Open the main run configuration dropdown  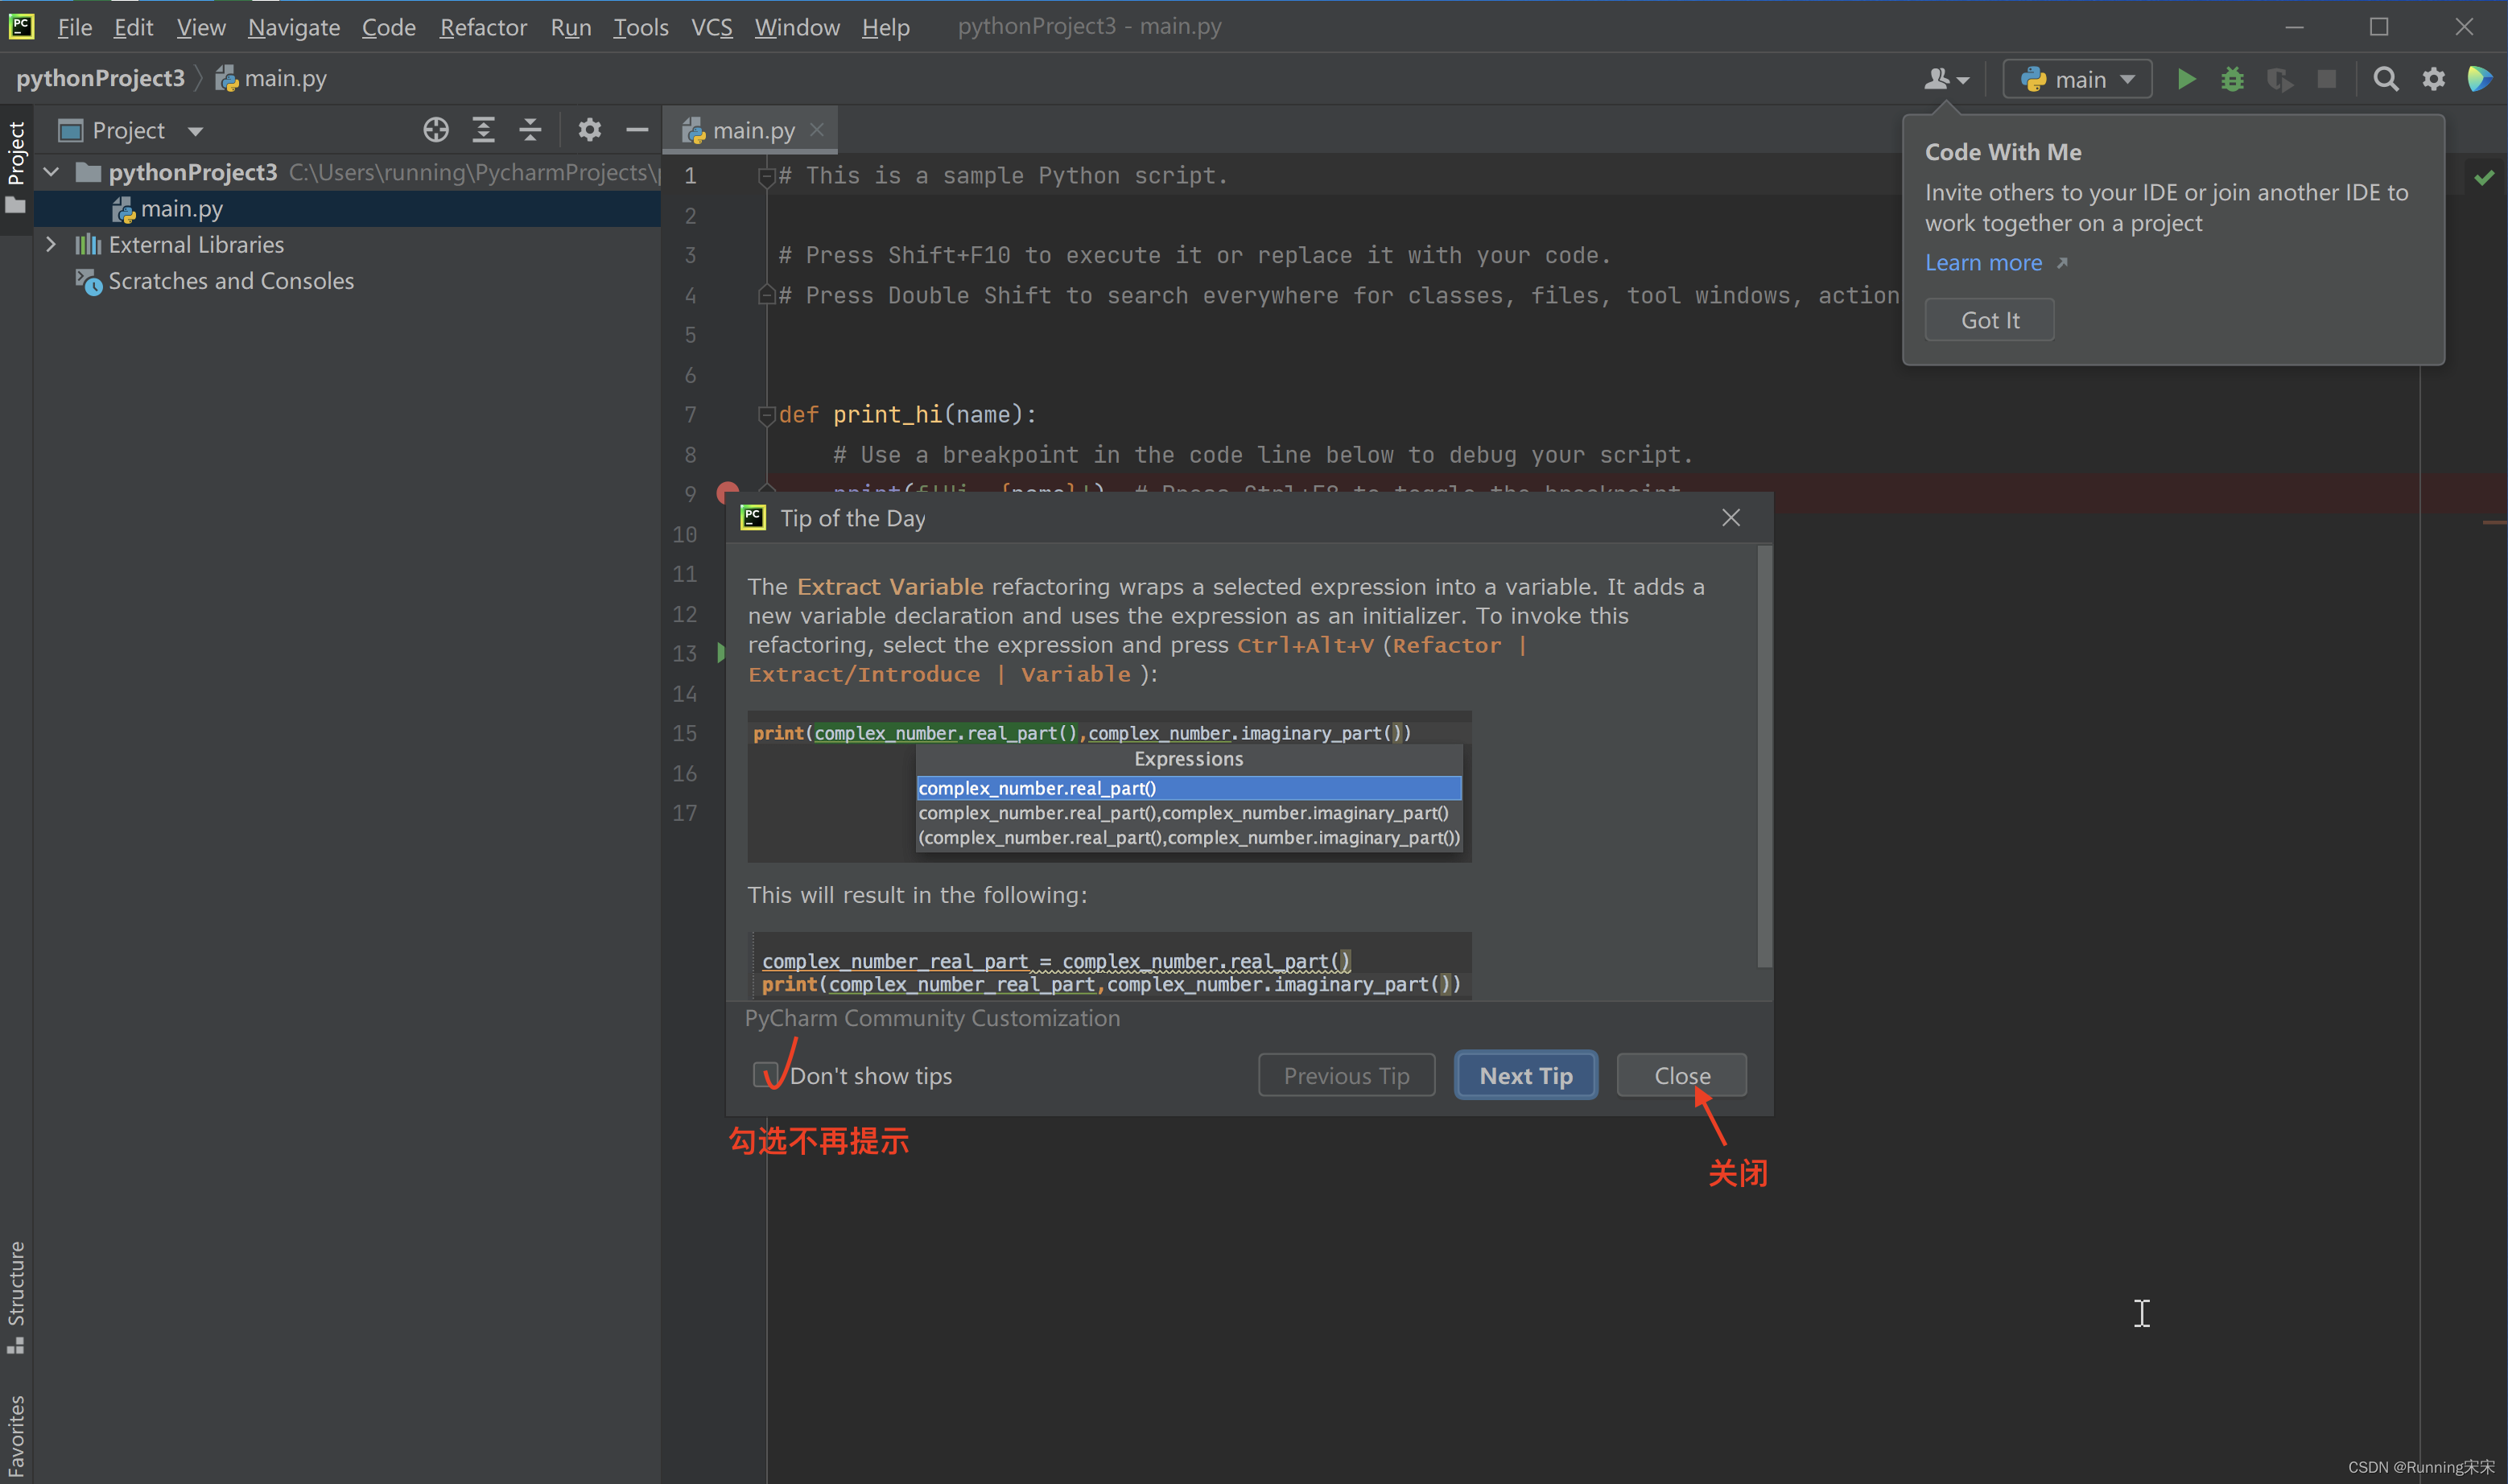point(2077,79)
